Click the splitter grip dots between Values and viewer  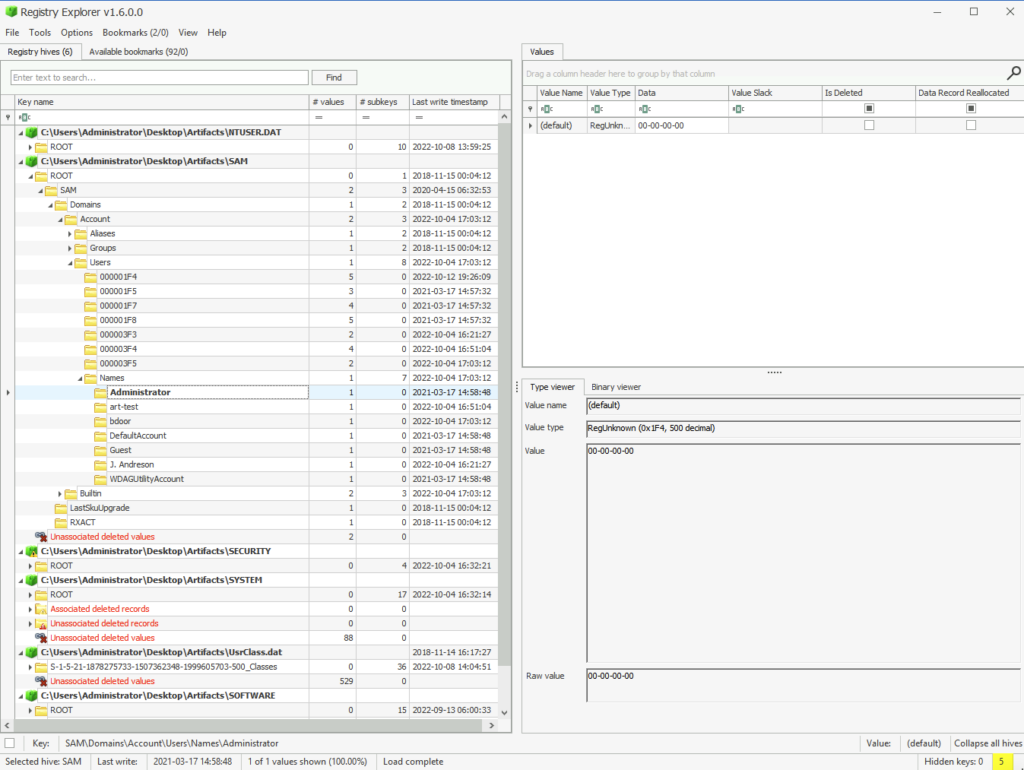tap(775, 372)
